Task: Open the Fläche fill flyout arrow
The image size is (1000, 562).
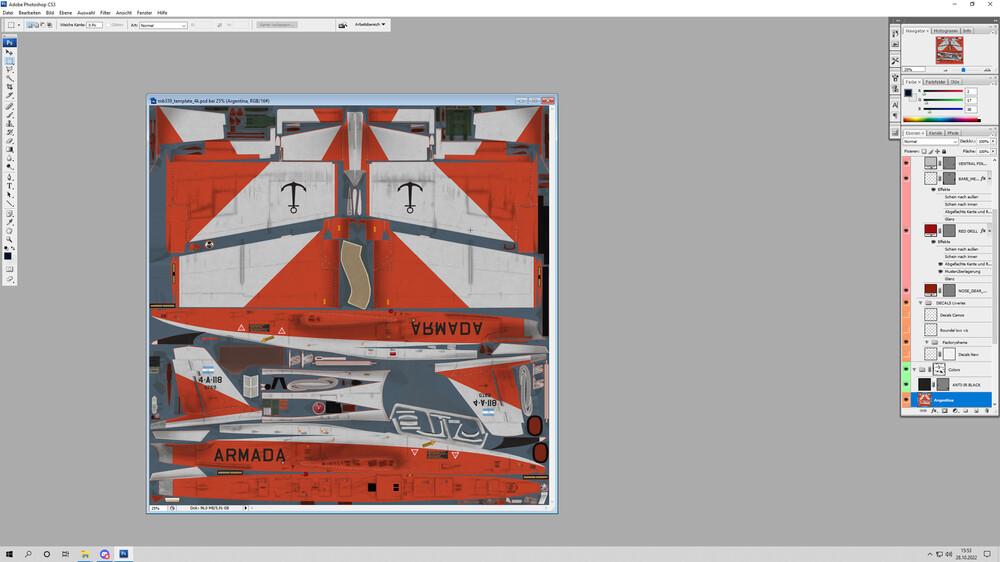Action: pyautogui.click(x=994, y=151)
